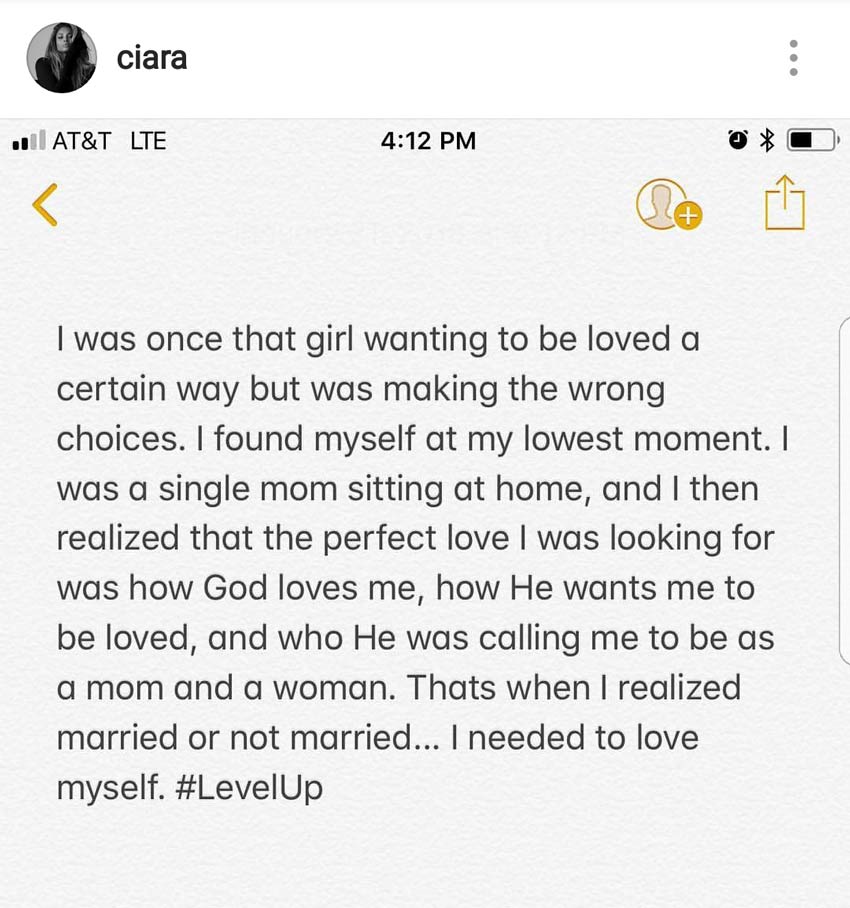Click the #LevelUp hashtag

(248, 788)
